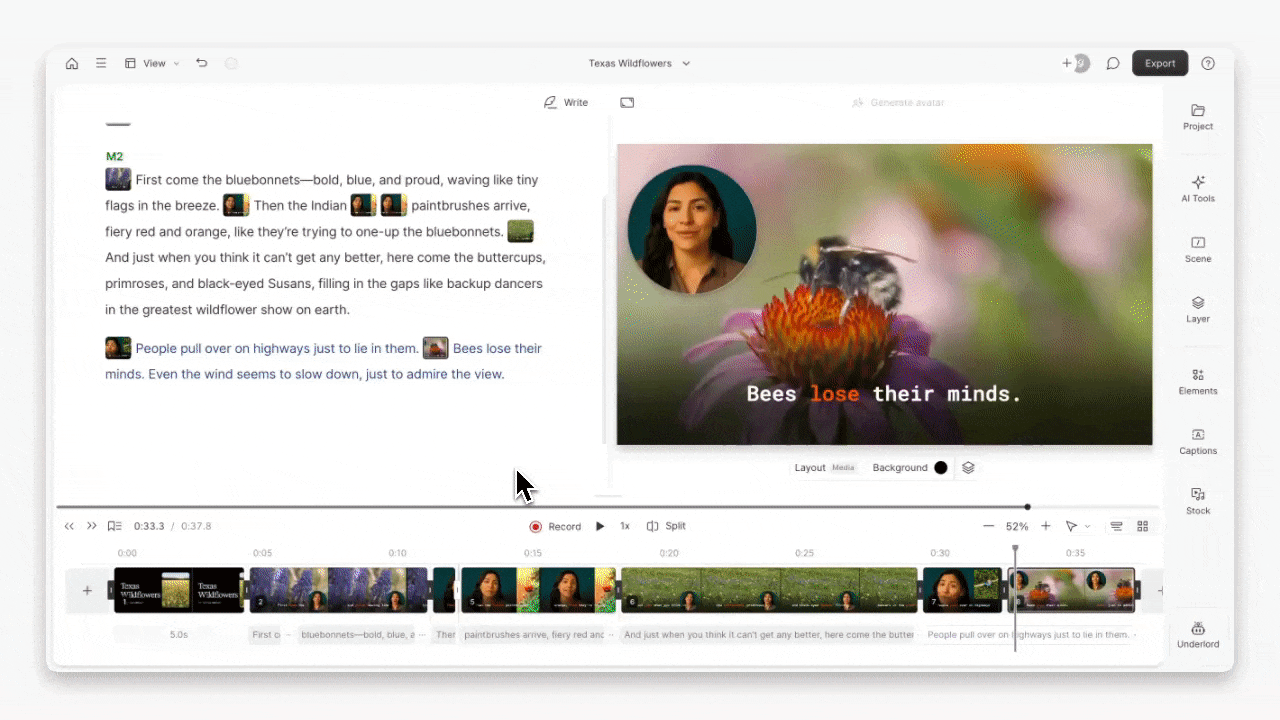Click the script text 'Bees lose their'

(497, 348)
